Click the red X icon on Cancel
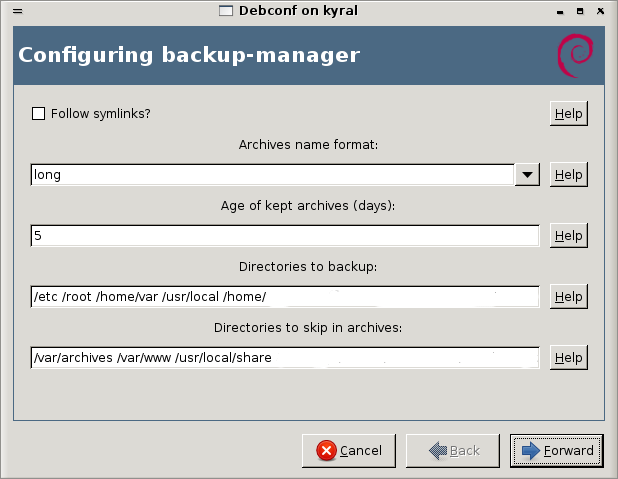 [x=326, y=451]
